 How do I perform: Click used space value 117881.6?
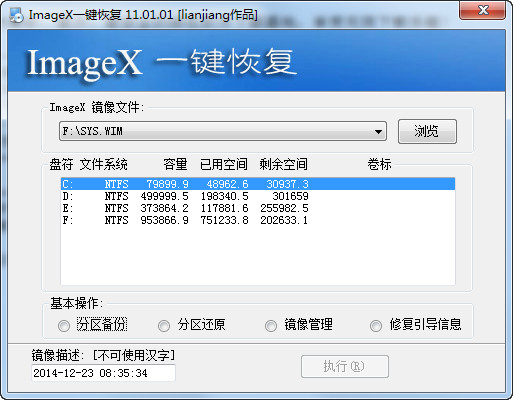224,208
